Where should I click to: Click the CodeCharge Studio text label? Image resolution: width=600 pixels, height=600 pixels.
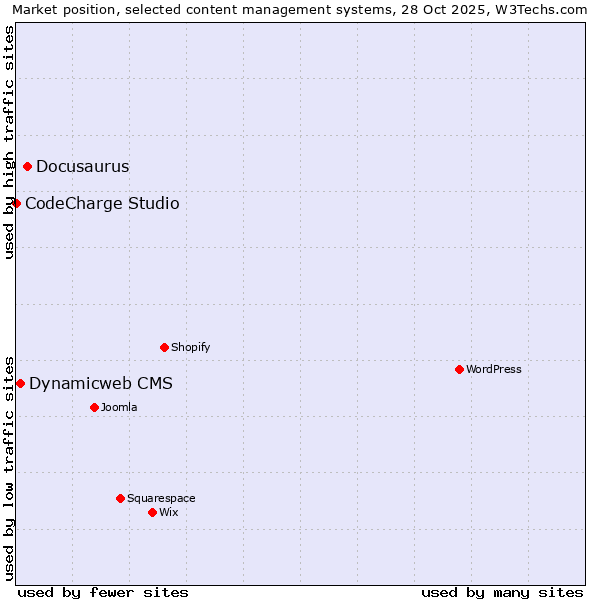102,204
